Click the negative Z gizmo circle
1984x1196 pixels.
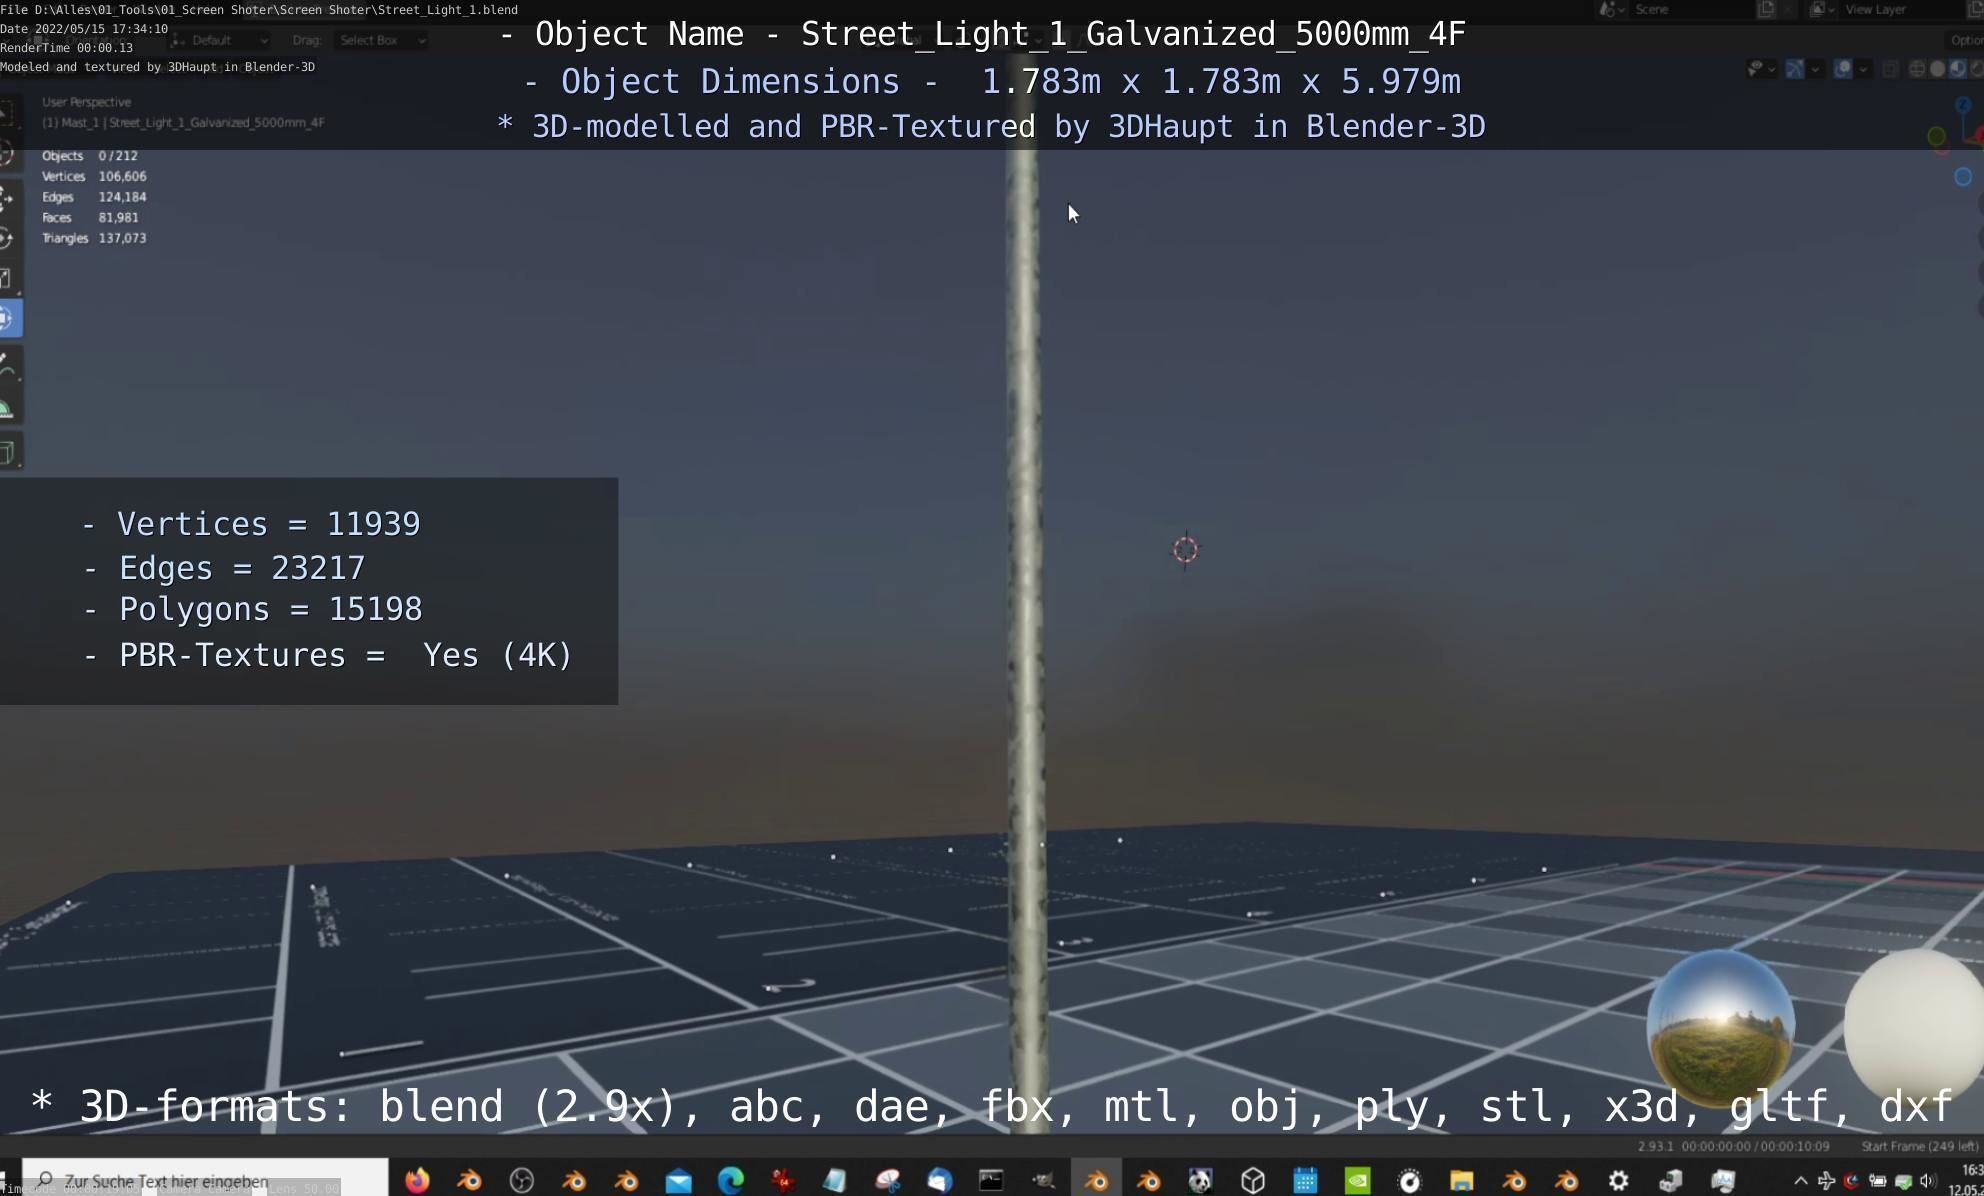1963,177
